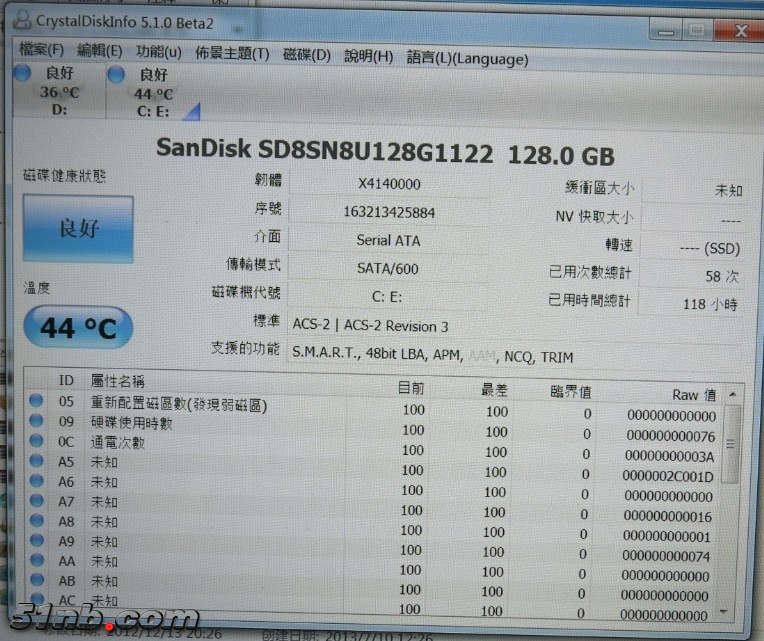Click the 44 °C temperature indicator
The width and height of the screenshot is (764, 641).
pos(78,327)
